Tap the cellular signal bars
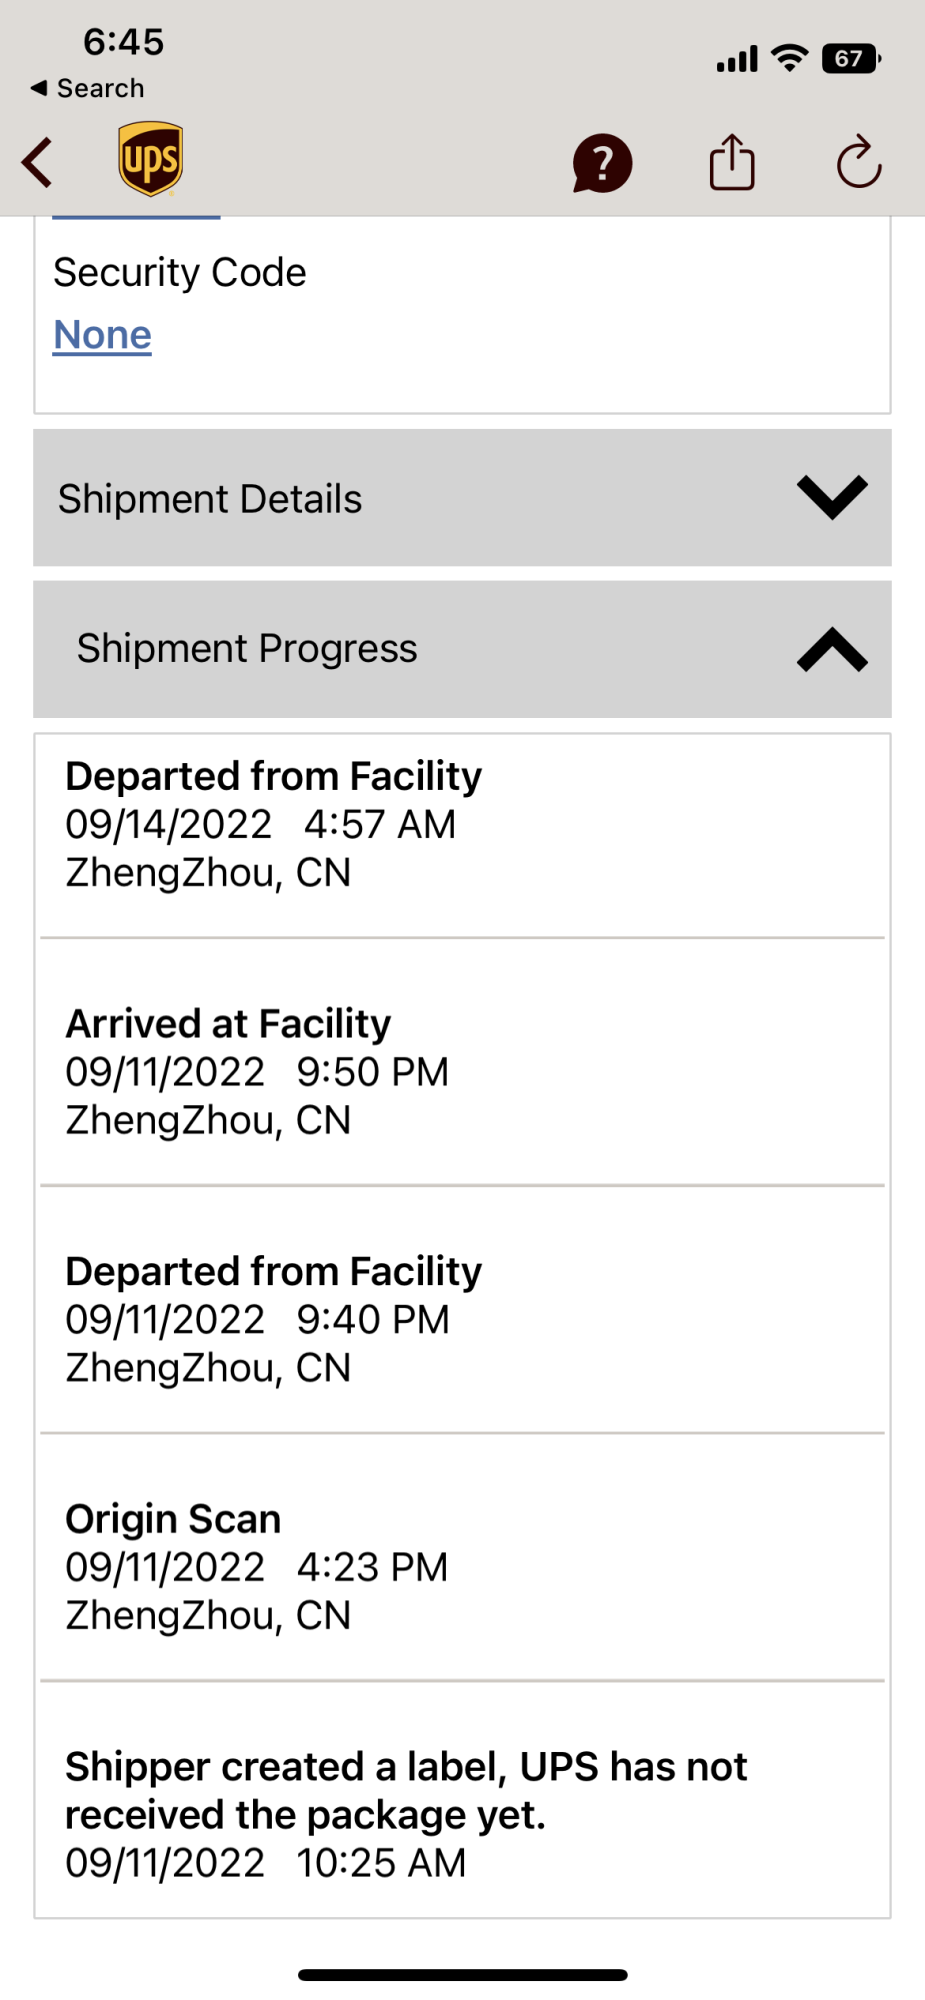This screenshot has width=925, height=2000. [x=737, y=60]
